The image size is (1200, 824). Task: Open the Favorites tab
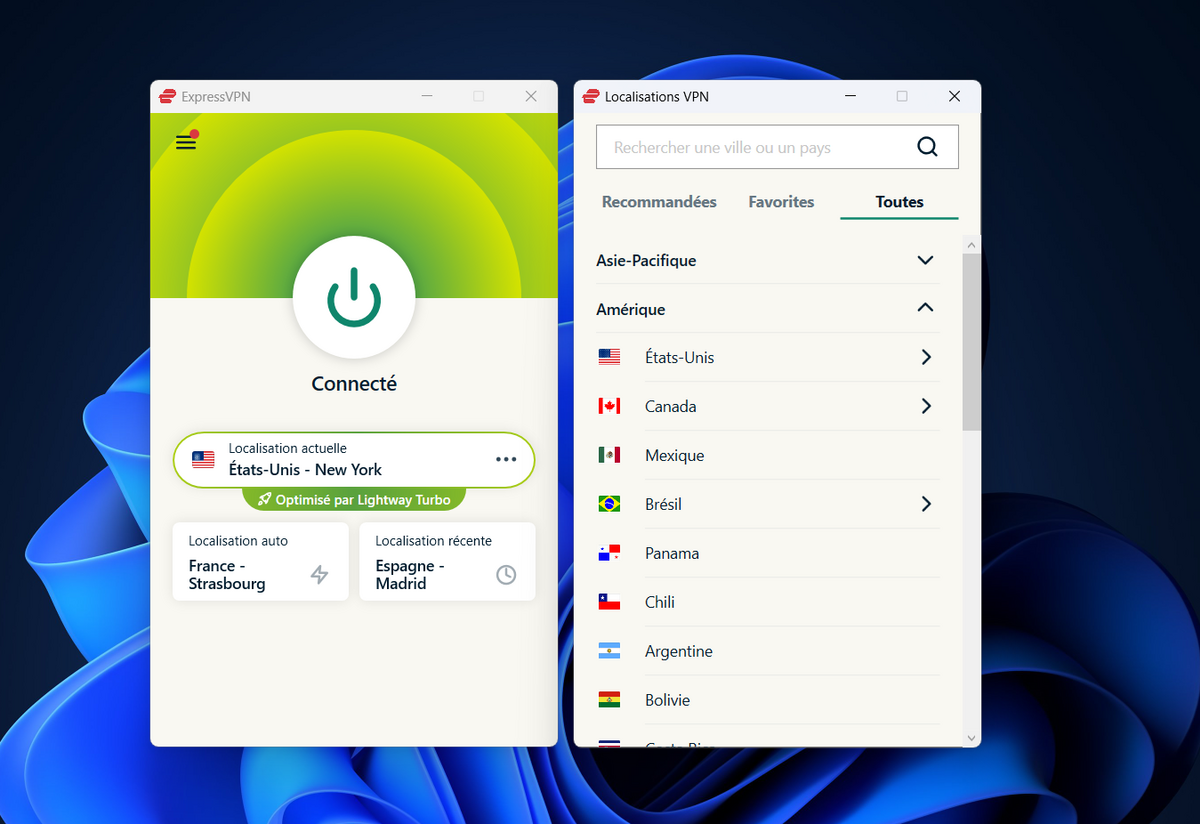coord(781,201)
